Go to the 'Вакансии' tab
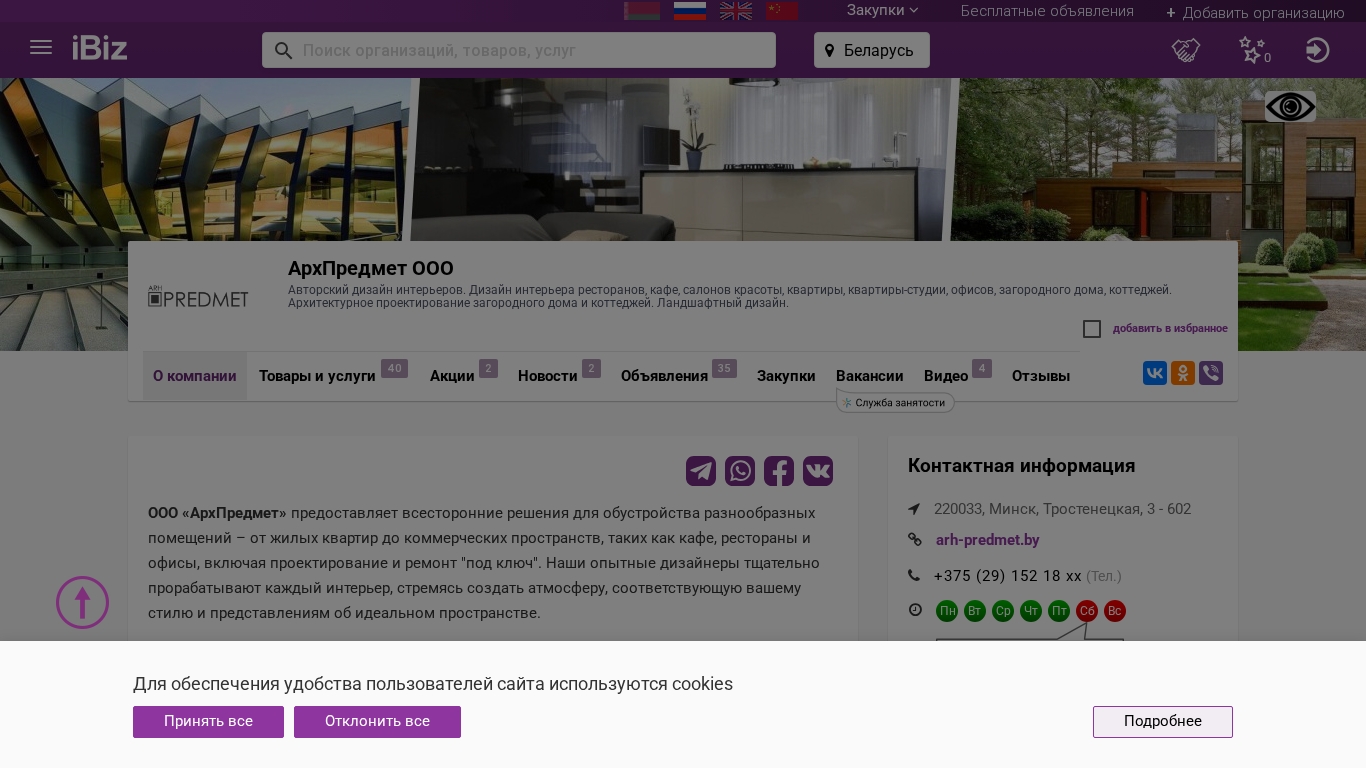Viewport: 1366px width, 768px height. click(870, 376)
